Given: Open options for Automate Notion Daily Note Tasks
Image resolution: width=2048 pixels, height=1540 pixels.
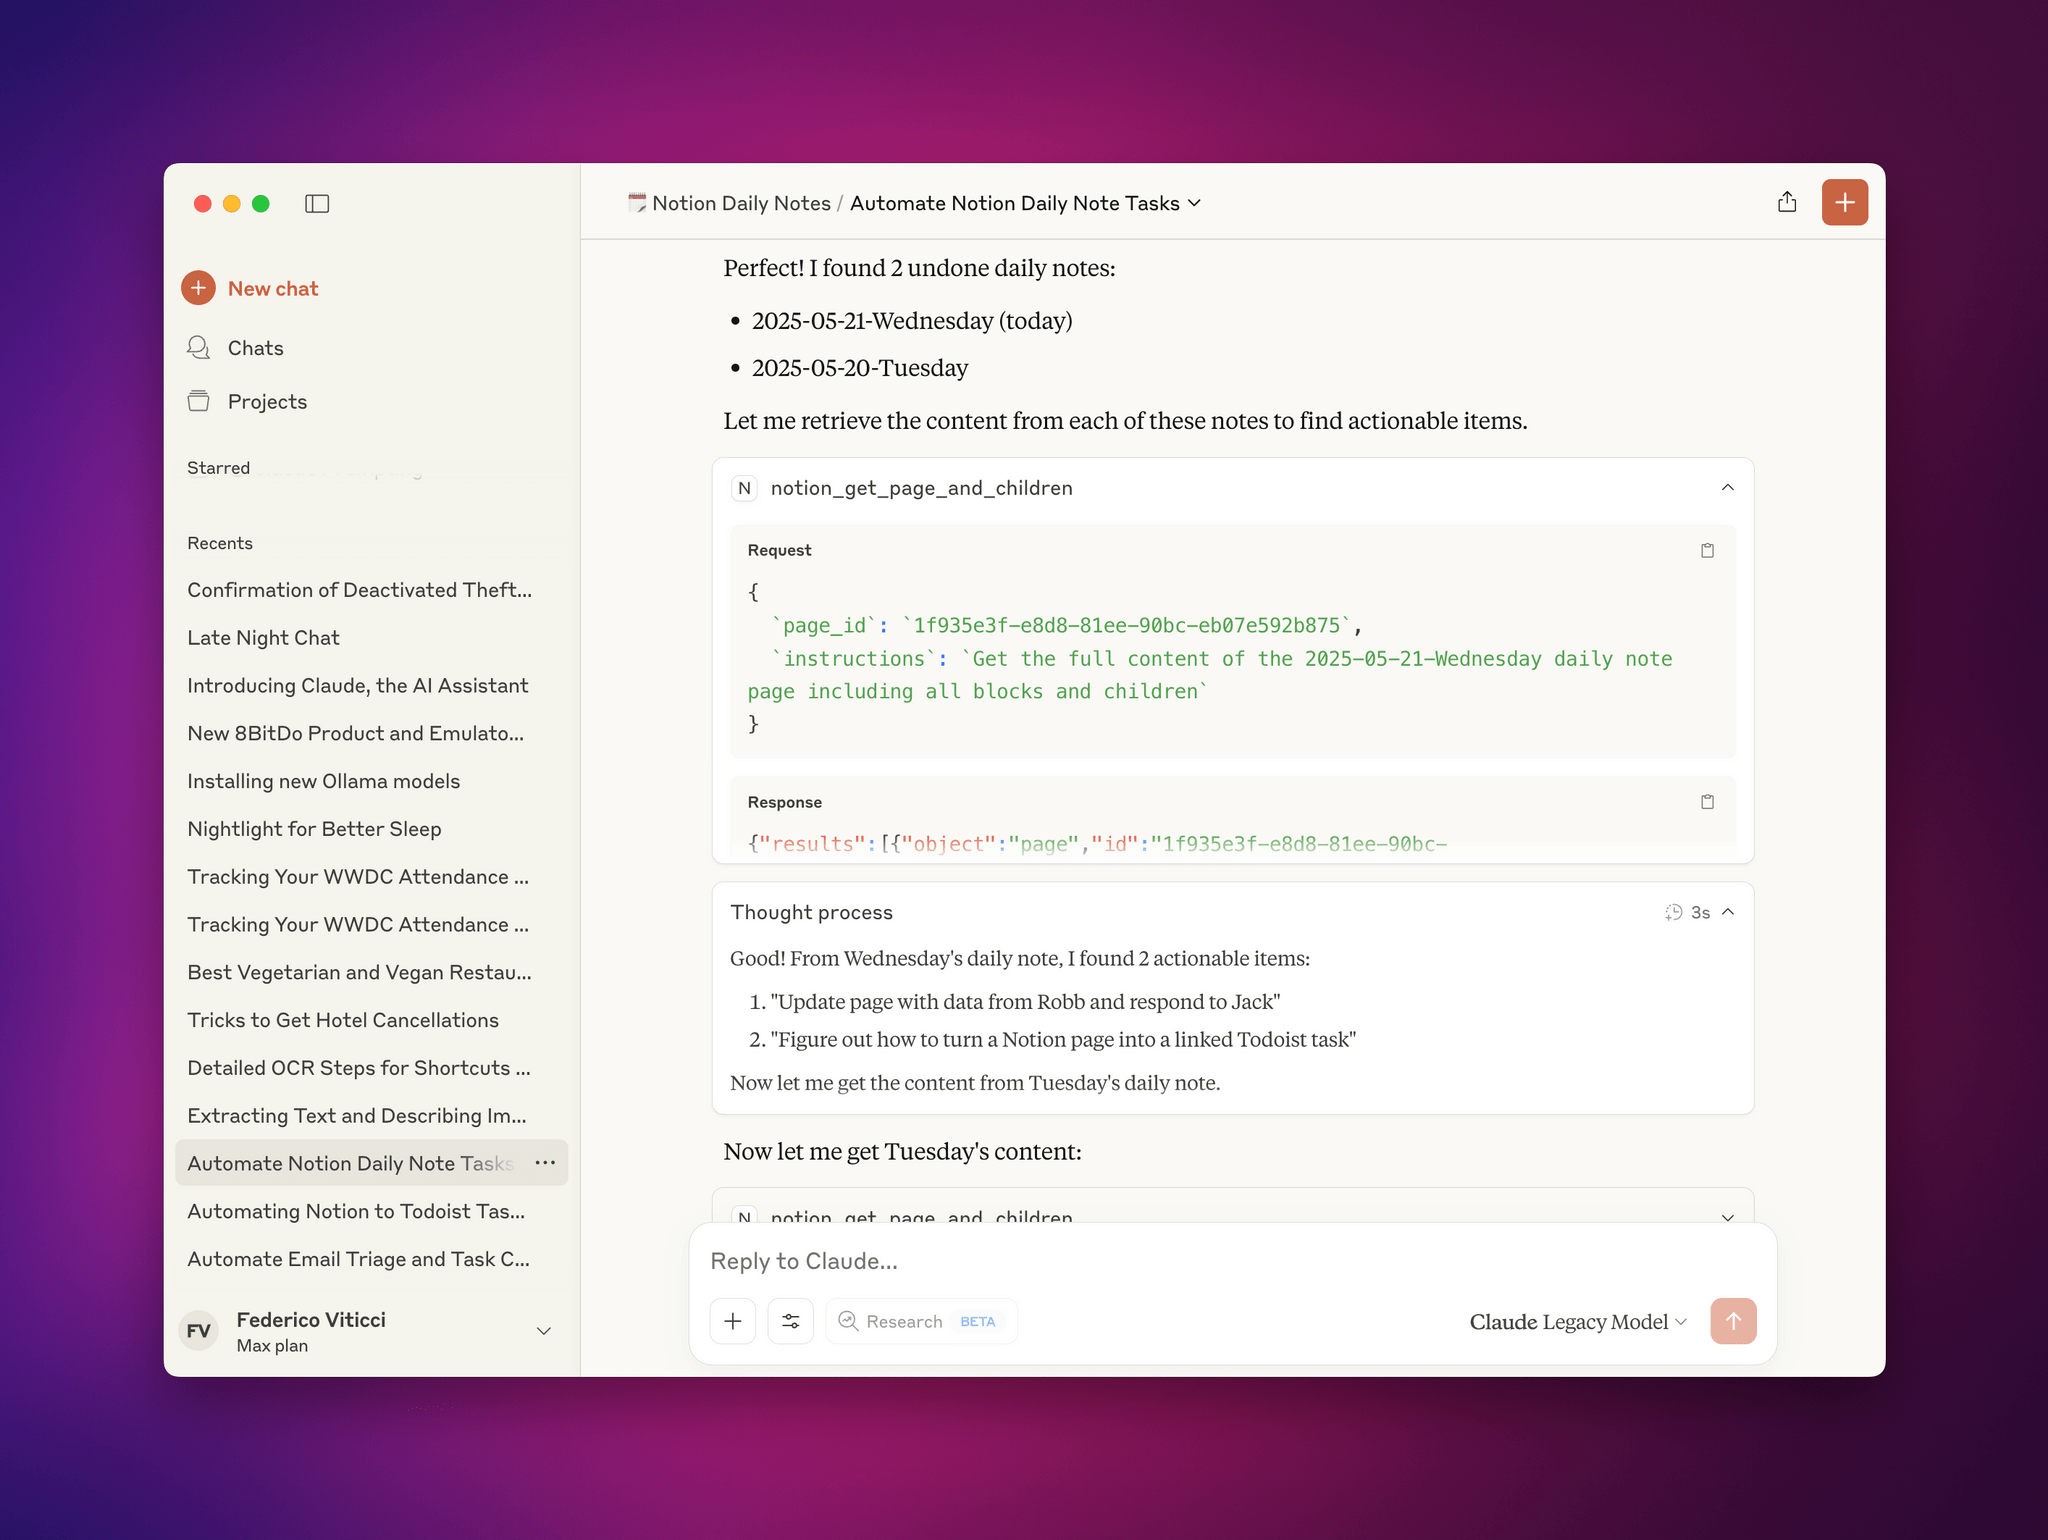Looking at the screenshot, I should click(x=545, y=1163).
